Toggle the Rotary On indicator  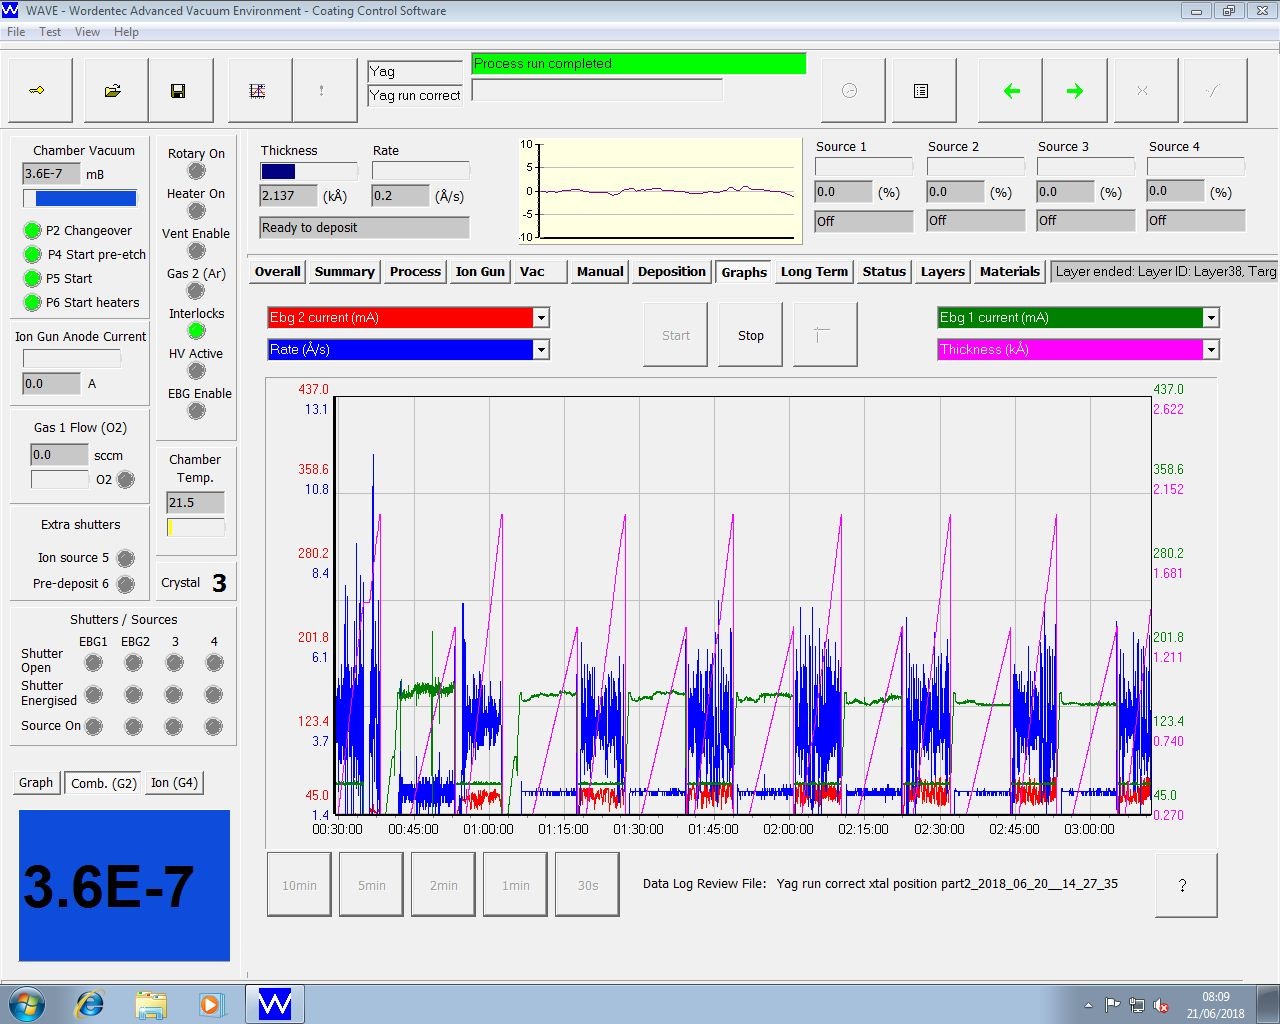click(x=197, y=171)
